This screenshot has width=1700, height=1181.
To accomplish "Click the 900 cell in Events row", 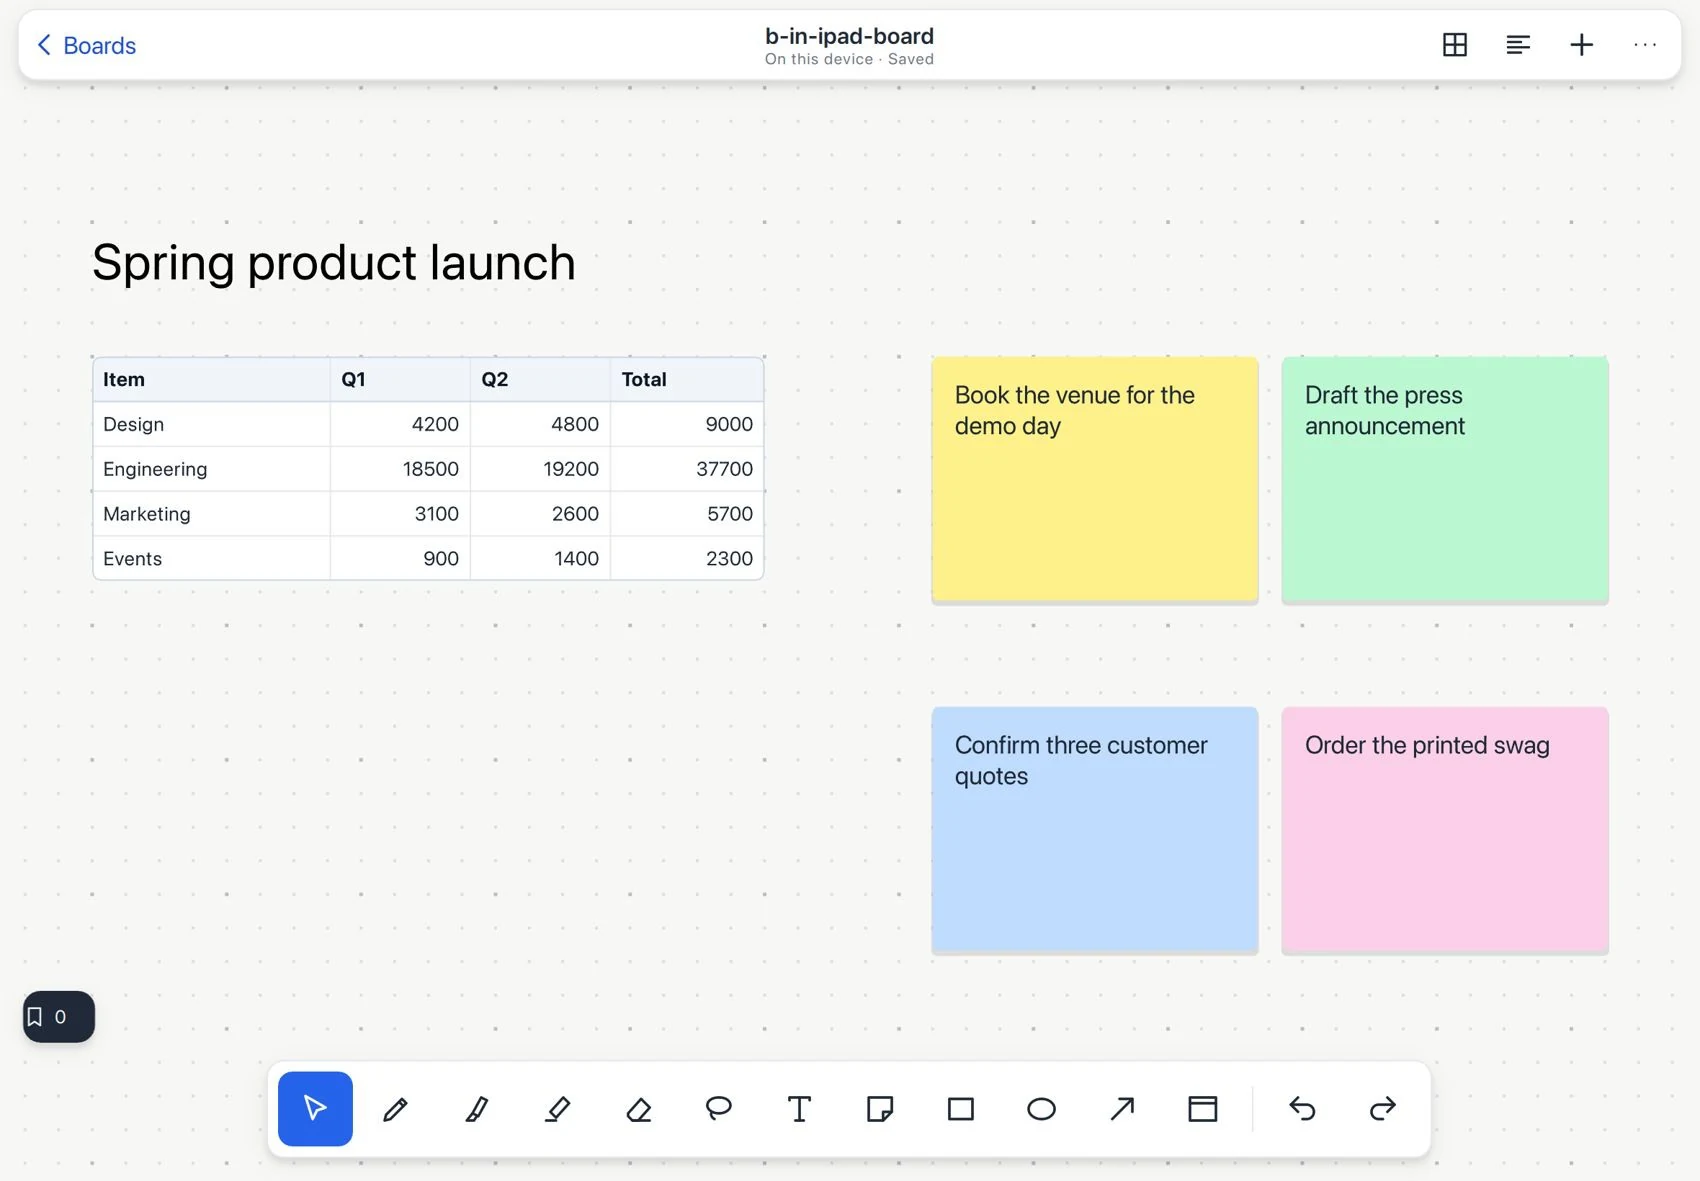I will (400, 558).
